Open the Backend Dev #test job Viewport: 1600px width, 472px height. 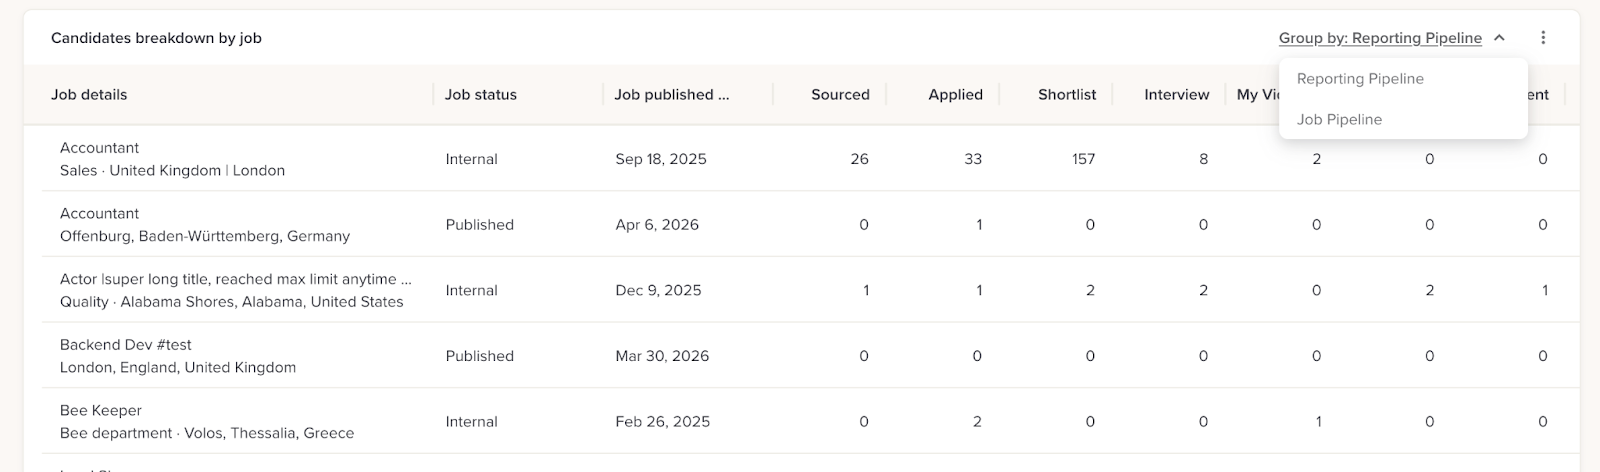125,345
